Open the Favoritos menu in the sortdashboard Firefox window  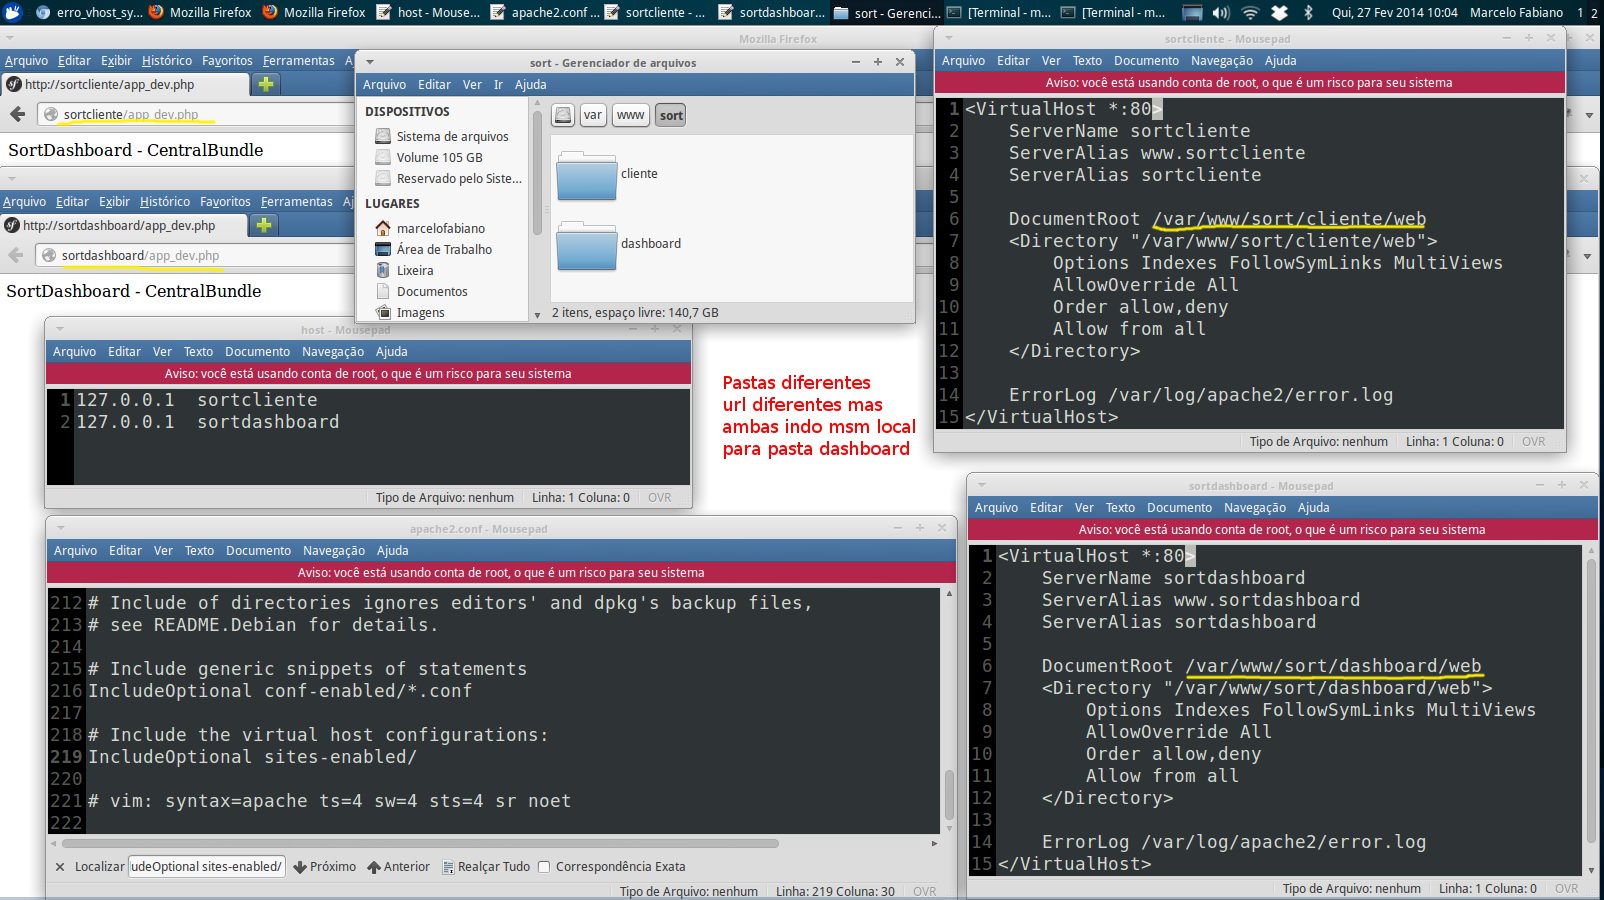coord(225,201)
